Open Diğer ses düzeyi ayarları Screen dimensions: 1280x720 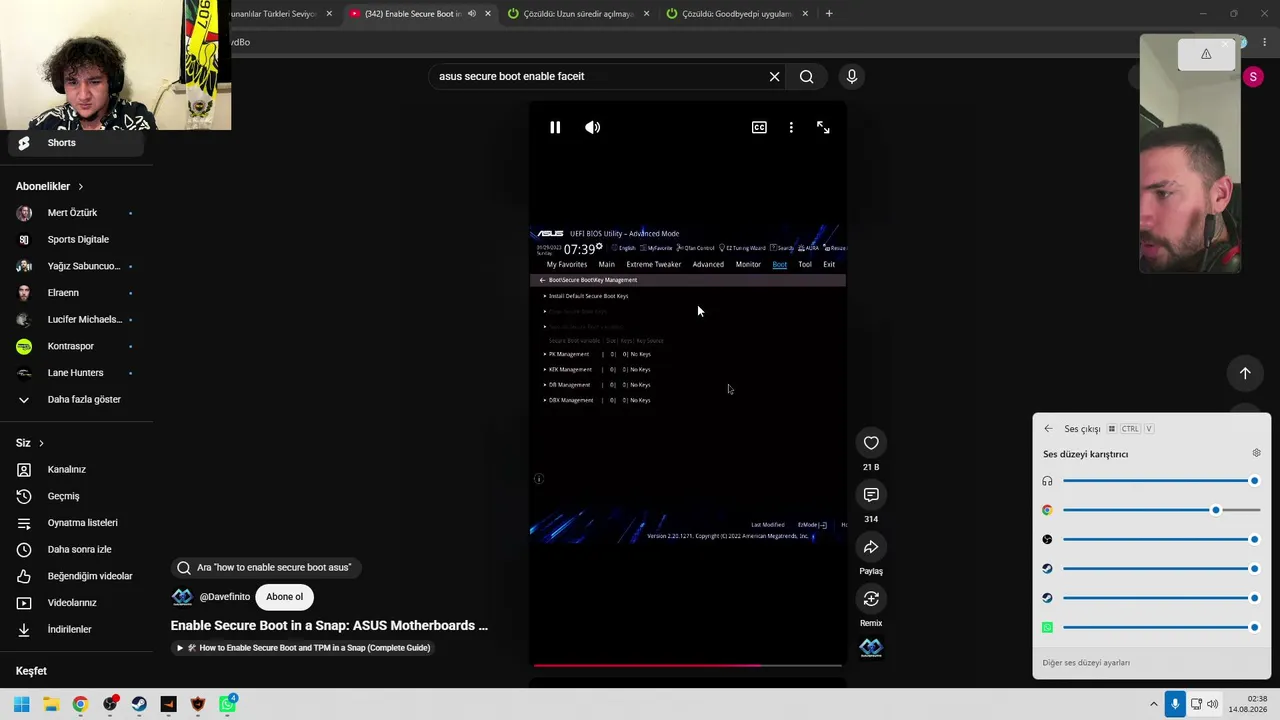pyautogui.click(x=1086, y=663)
